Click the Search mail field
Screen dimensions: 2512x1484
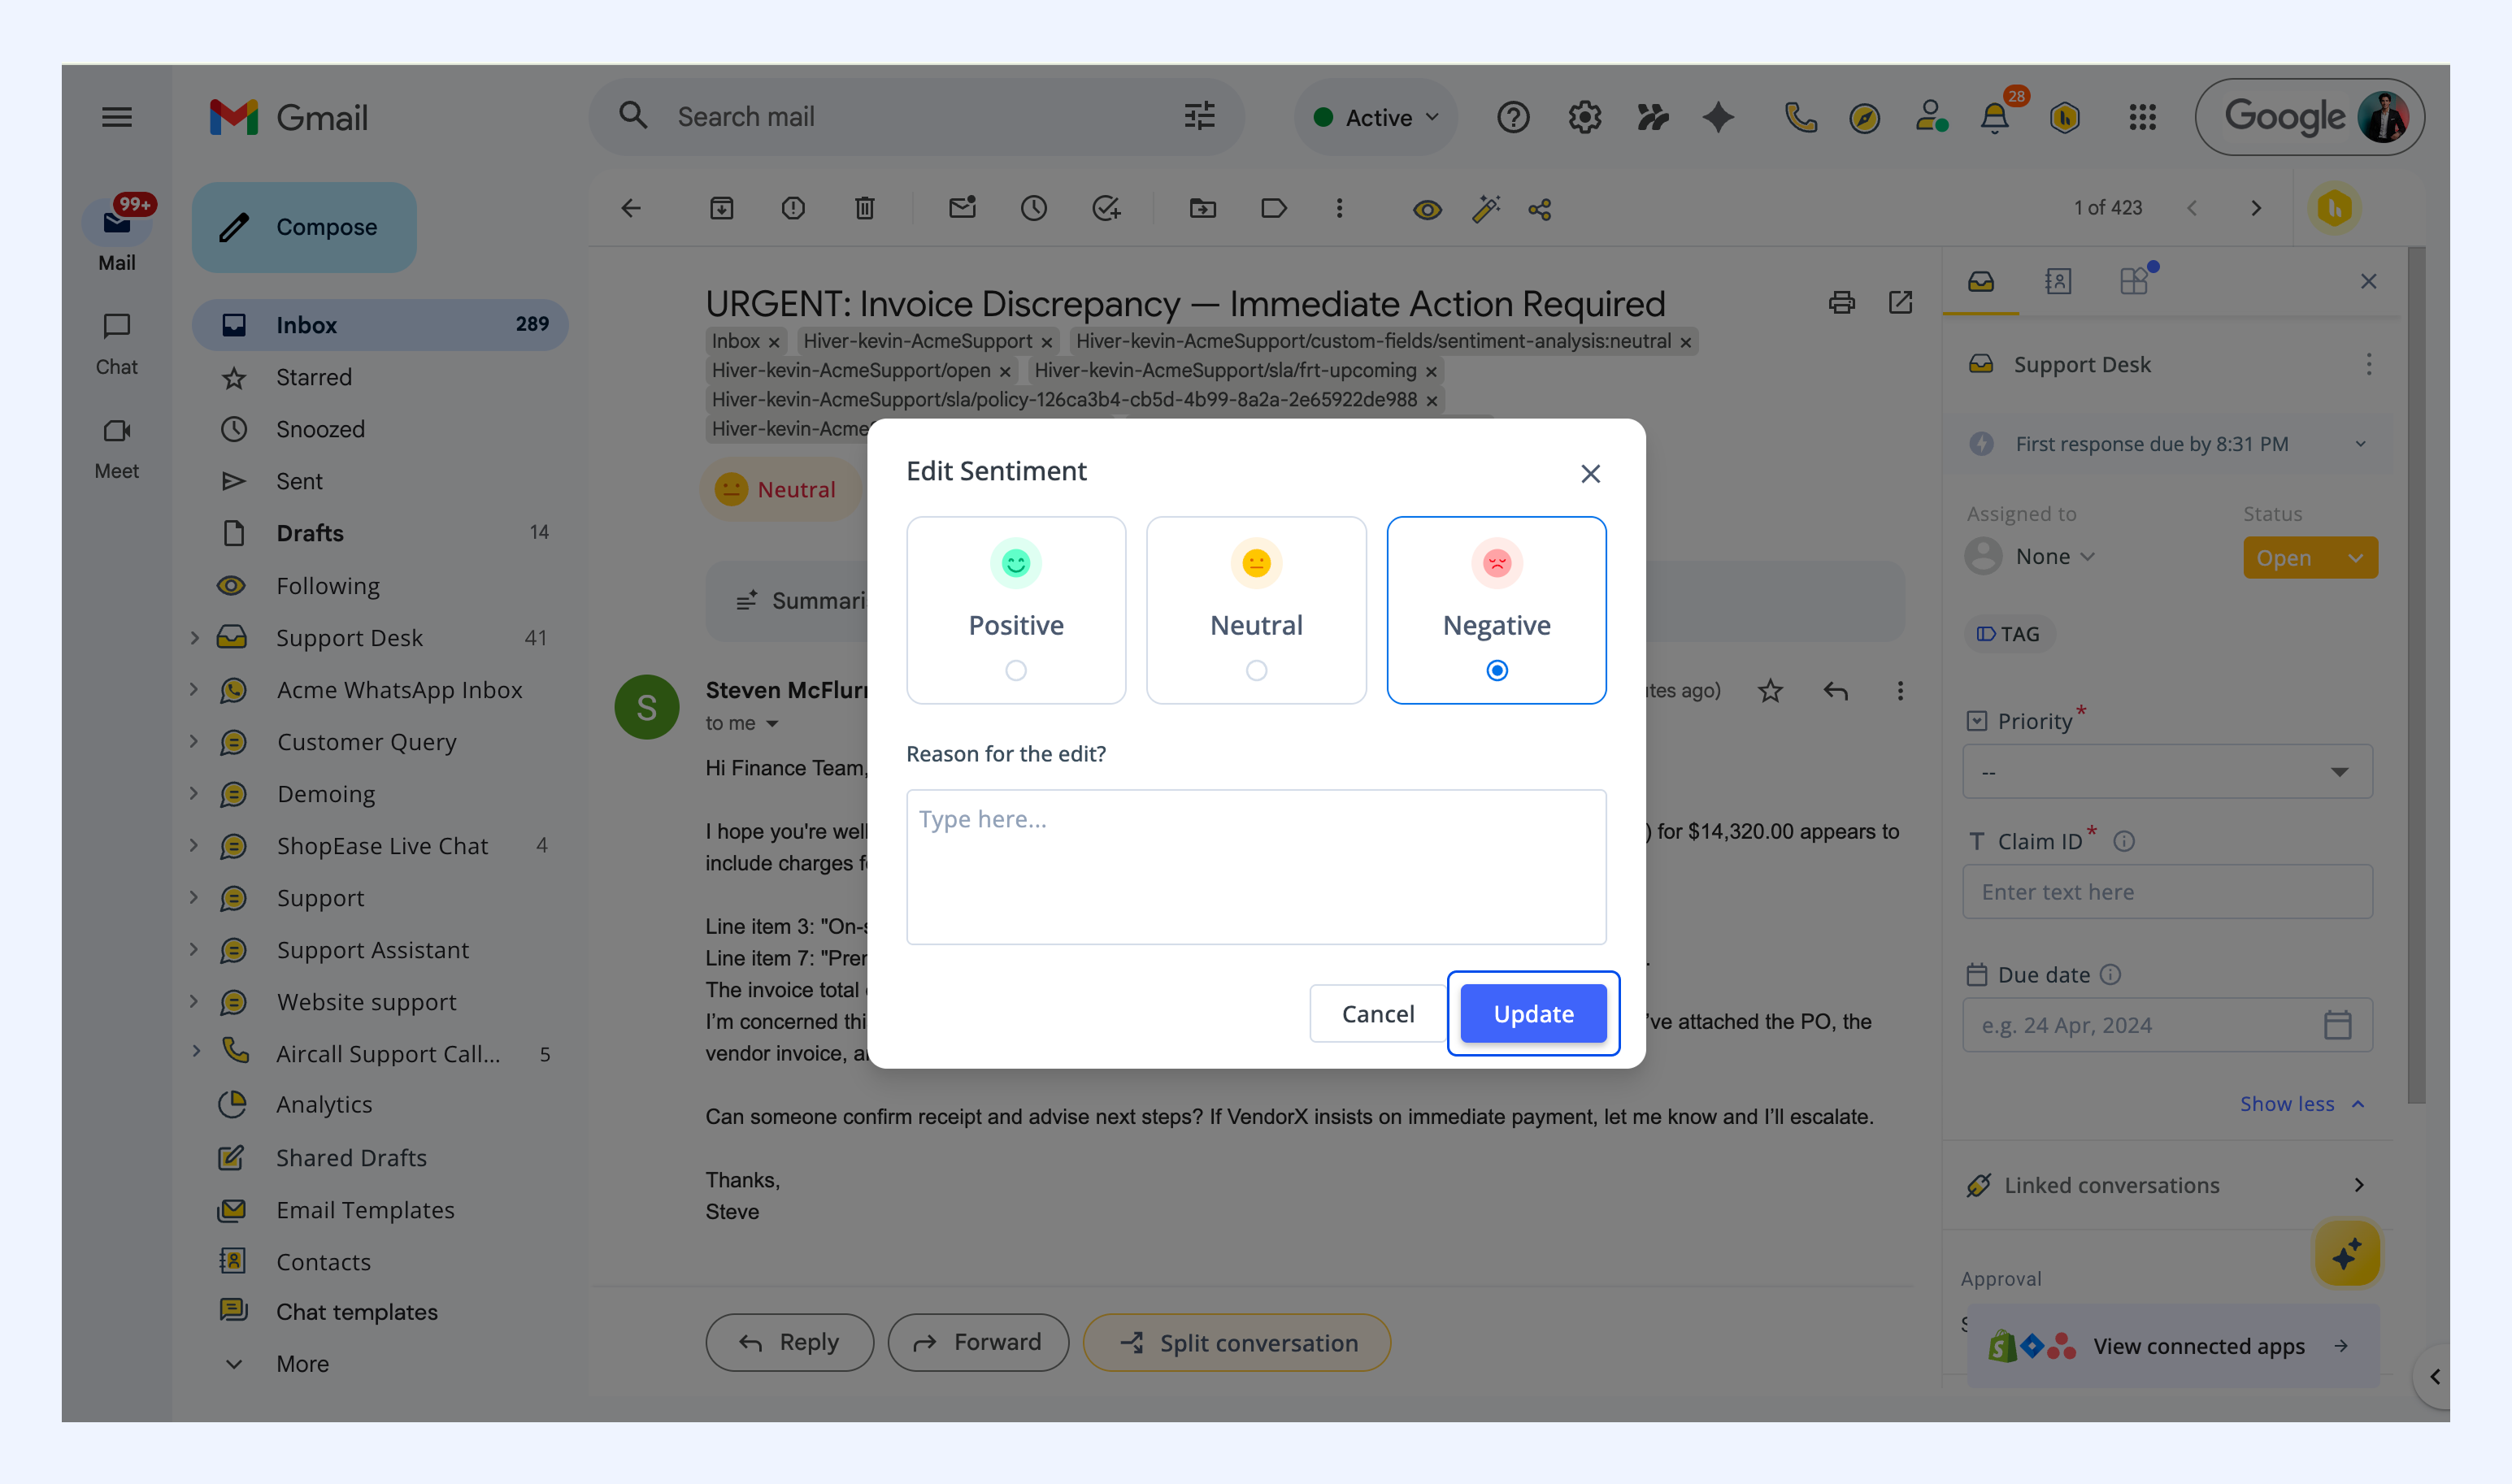pyautogui.click(x=916, y=117)
